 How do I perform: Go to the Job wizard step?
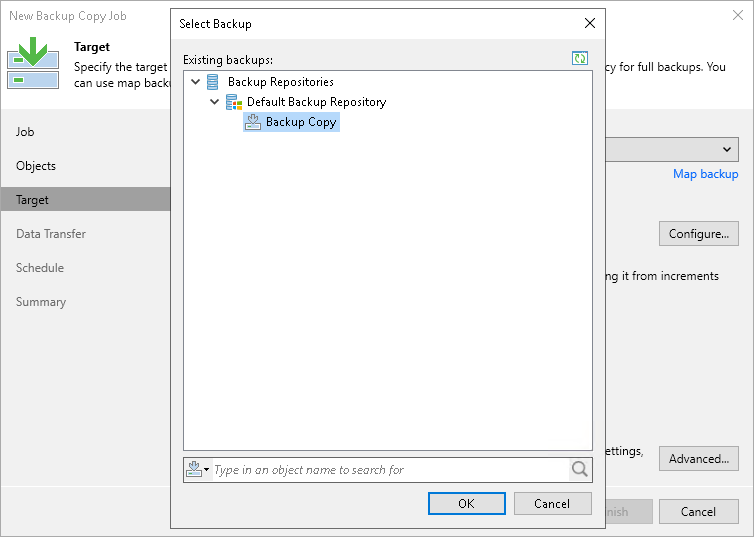25,132
